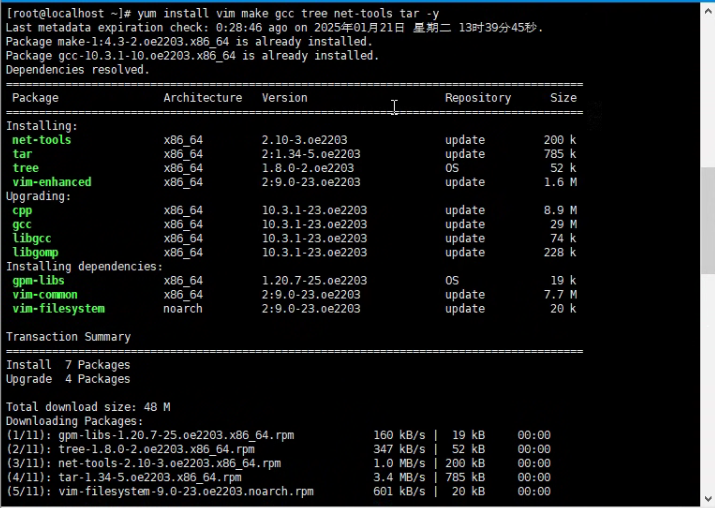715x508 pixels.
Task: Select the gpm-libs dependency name
Action: (x=38, y=280)
